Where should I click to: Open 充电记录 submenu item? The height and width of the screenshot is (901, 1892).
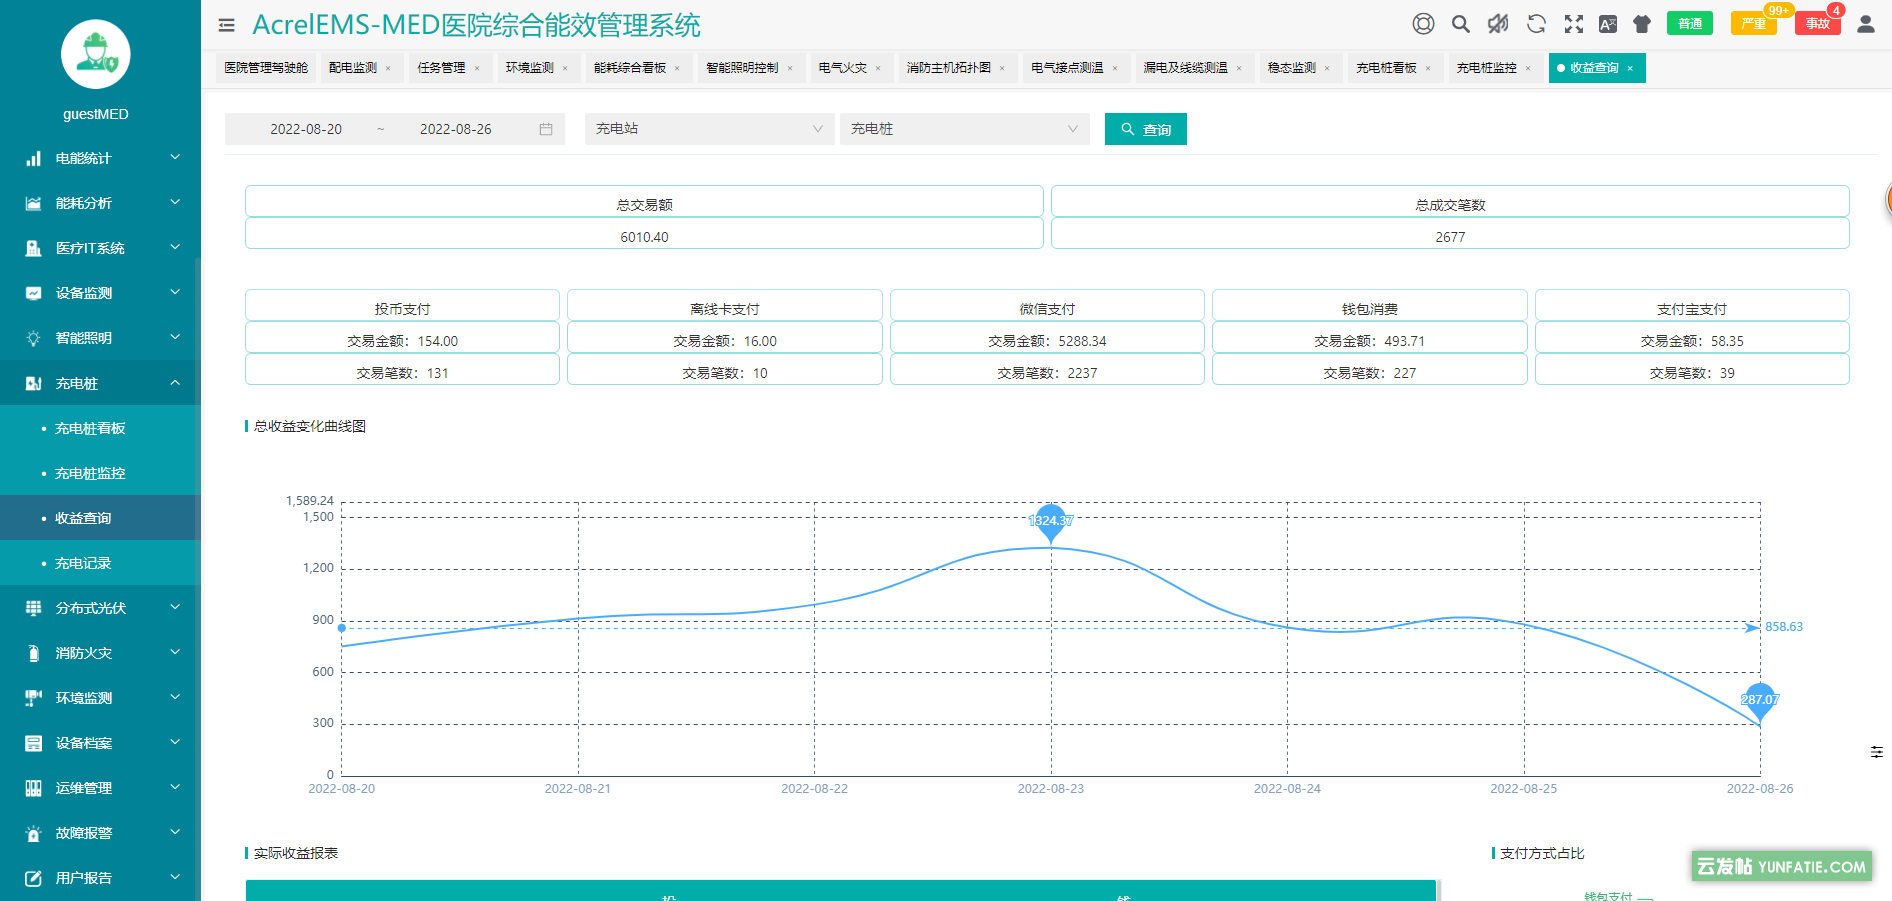[x=100, y=563]
